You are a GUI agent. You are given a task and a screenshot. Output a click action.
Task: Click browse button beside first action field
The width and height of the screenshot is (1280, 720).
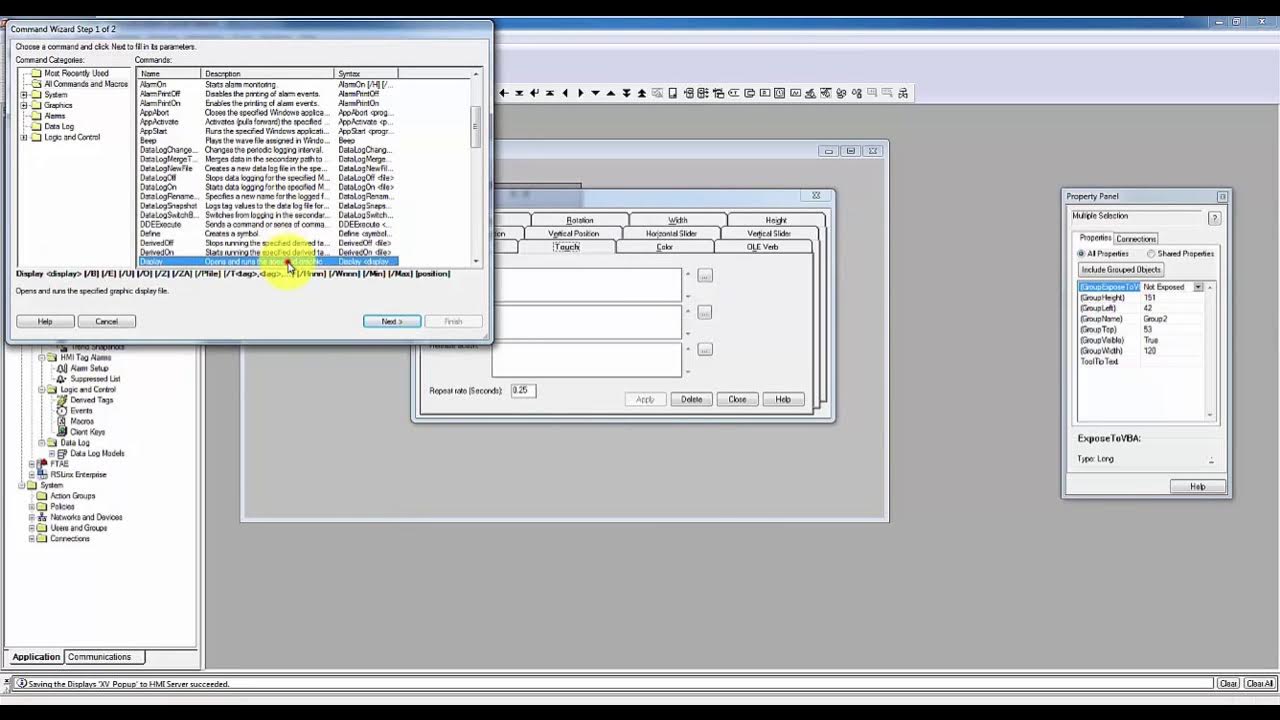coord(705,276)
